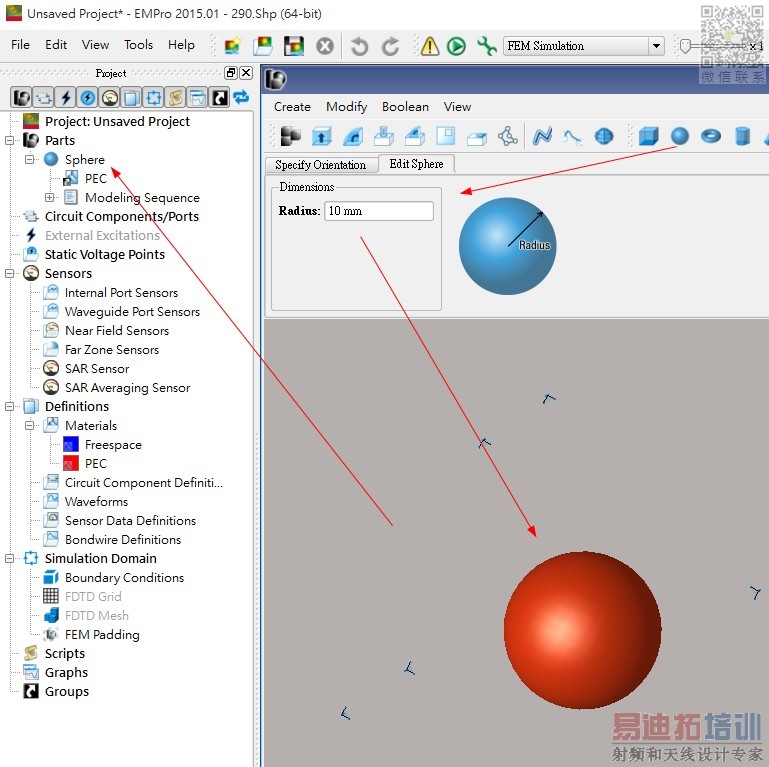Image resolution: width=769 pixels, height=767 pixels.
Task: Select the Edit Sphere tab
Action: pos(416,164)
